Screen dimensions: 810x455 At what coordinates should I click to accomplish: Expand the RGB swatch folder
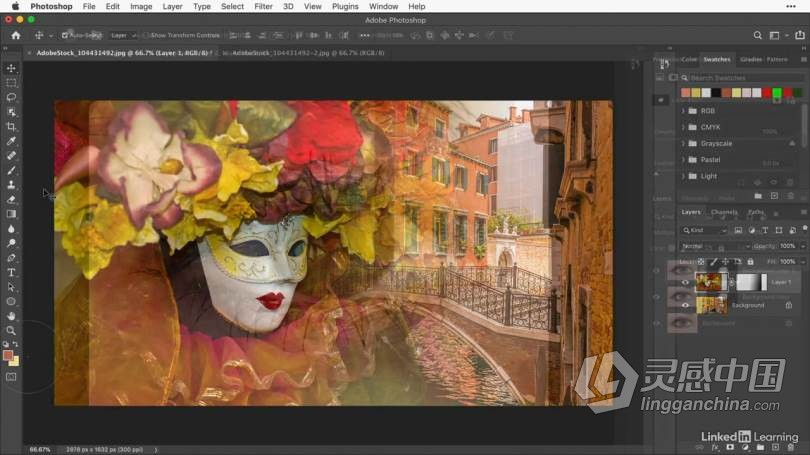click(x=683, y=111)
